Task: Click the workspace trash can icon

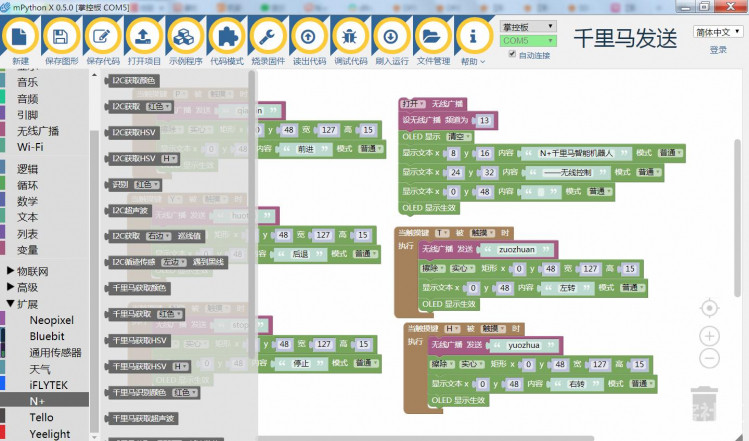Action: pos(704,405)
